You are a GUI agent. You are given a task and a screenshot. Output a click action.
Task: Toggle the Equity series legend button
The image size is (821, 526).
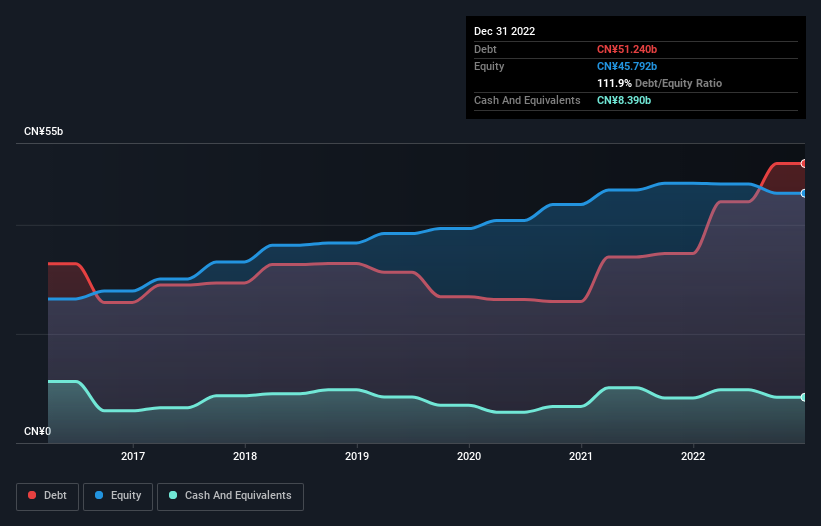coord(118,496)
